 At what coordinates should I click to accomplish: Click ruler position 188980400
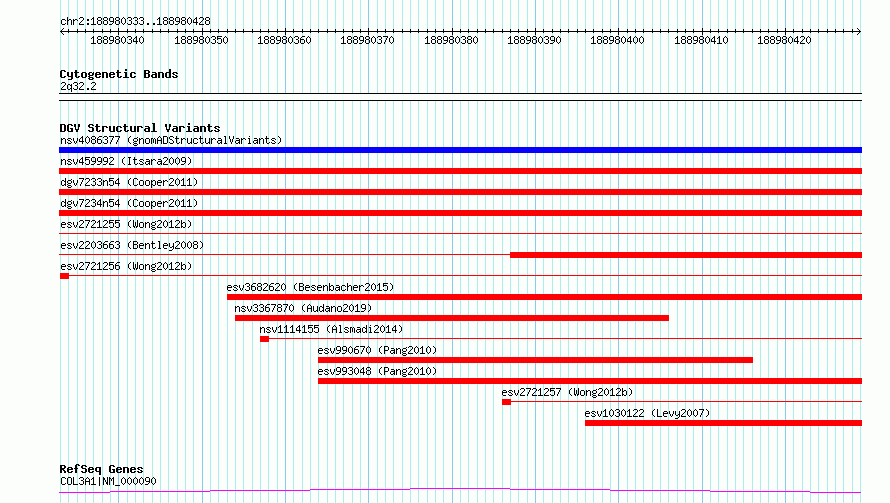coord(618,40)
